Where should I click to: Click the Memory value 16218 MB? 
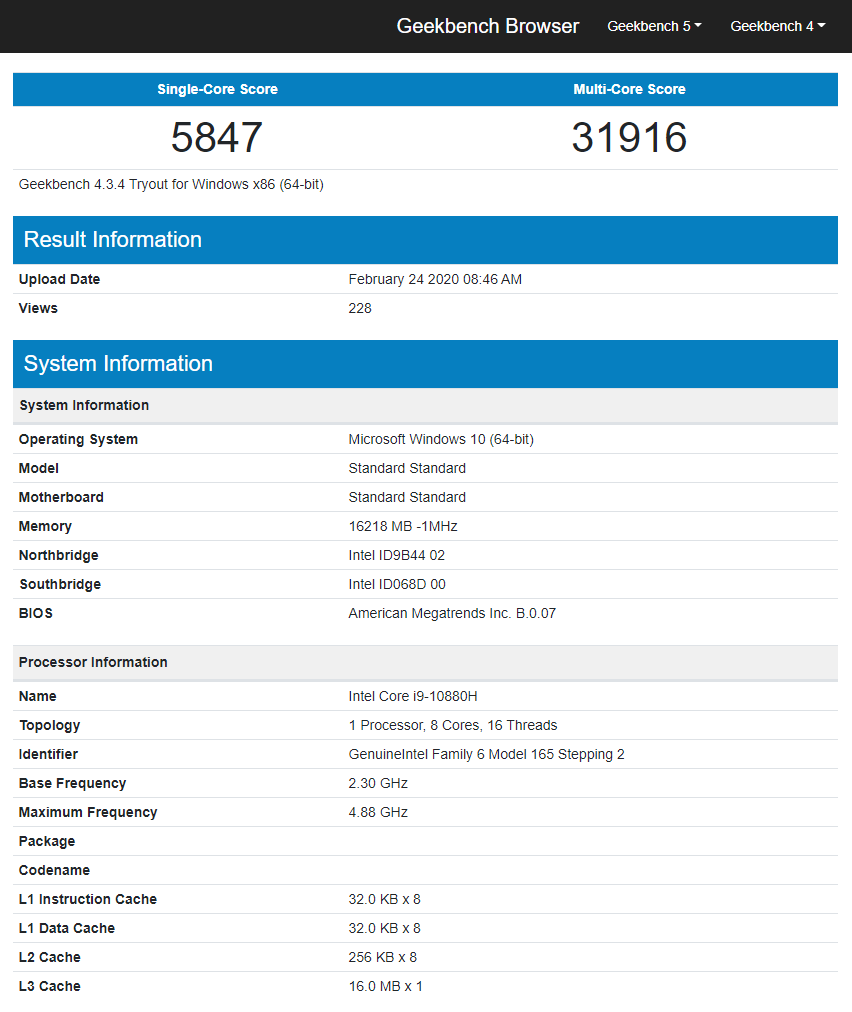(403, 526)
